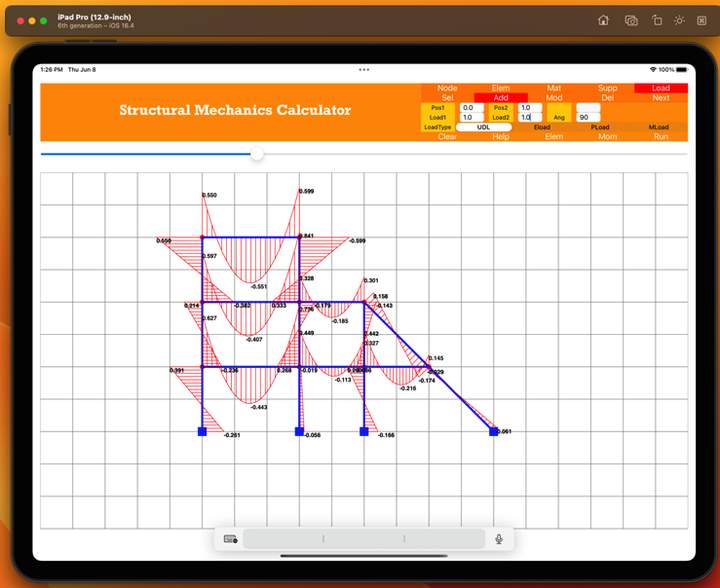Click the Ang input field showing 90

coord(588,118)
